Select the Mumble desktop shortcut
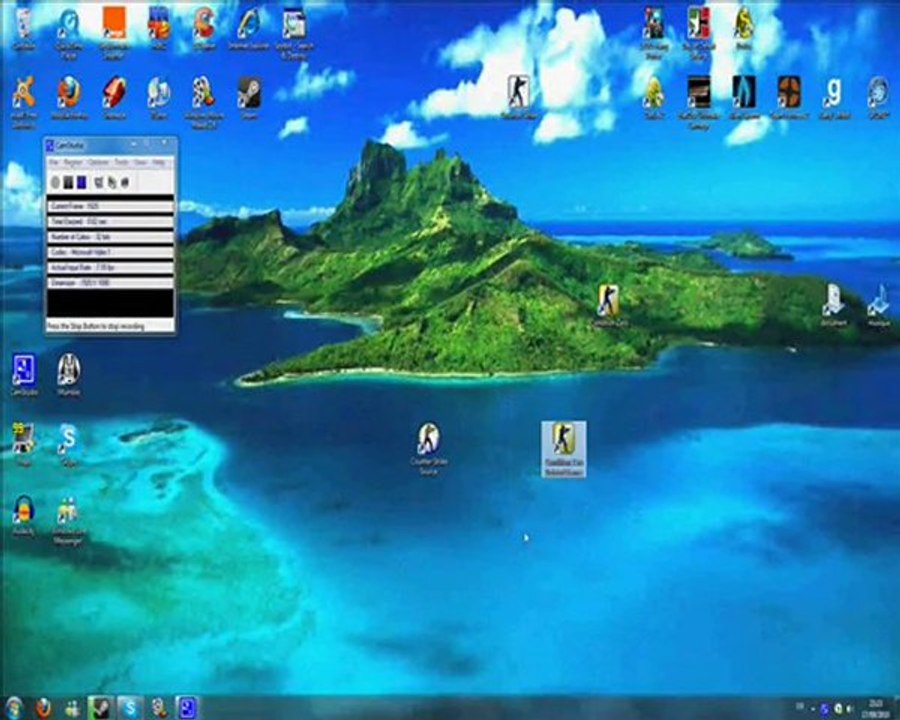This screenshot has width=900, height=720. coord(69,376)
